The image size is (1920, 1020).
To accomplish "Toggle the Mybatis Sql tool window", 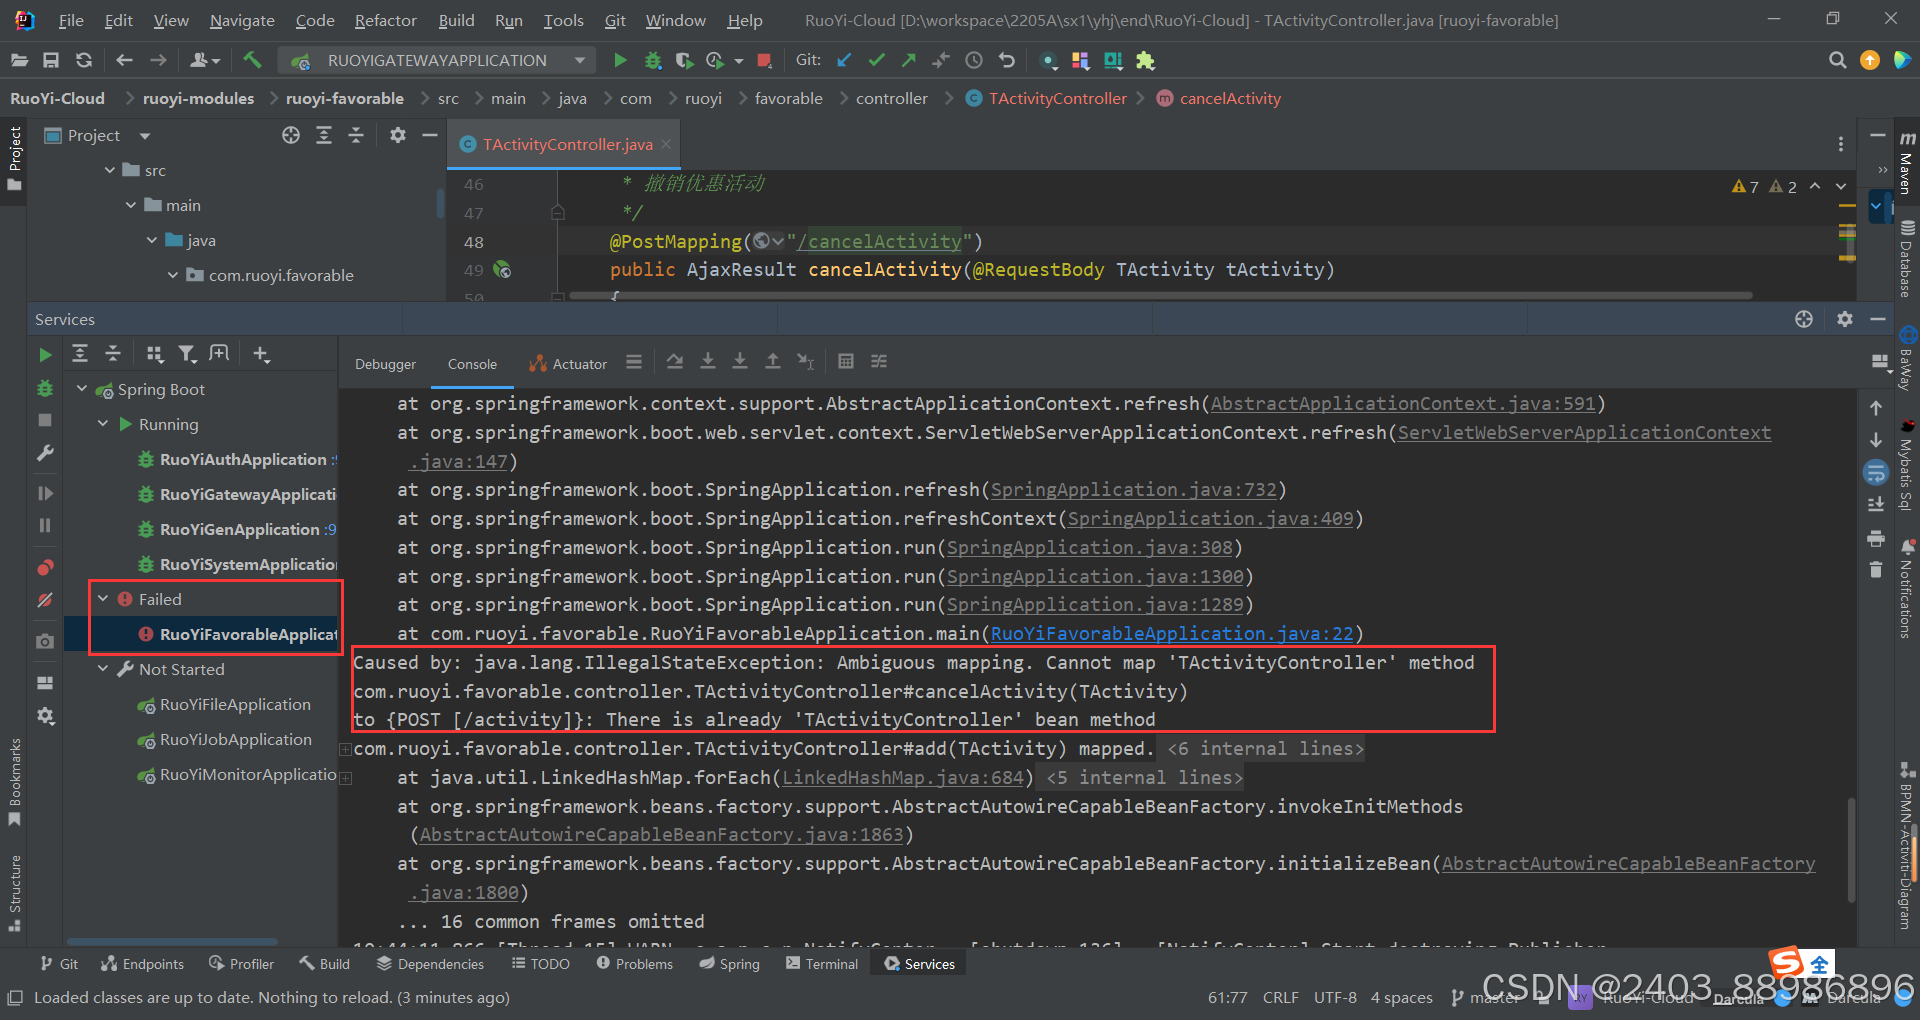I will pyautogui.click(x=1906, y=464).
